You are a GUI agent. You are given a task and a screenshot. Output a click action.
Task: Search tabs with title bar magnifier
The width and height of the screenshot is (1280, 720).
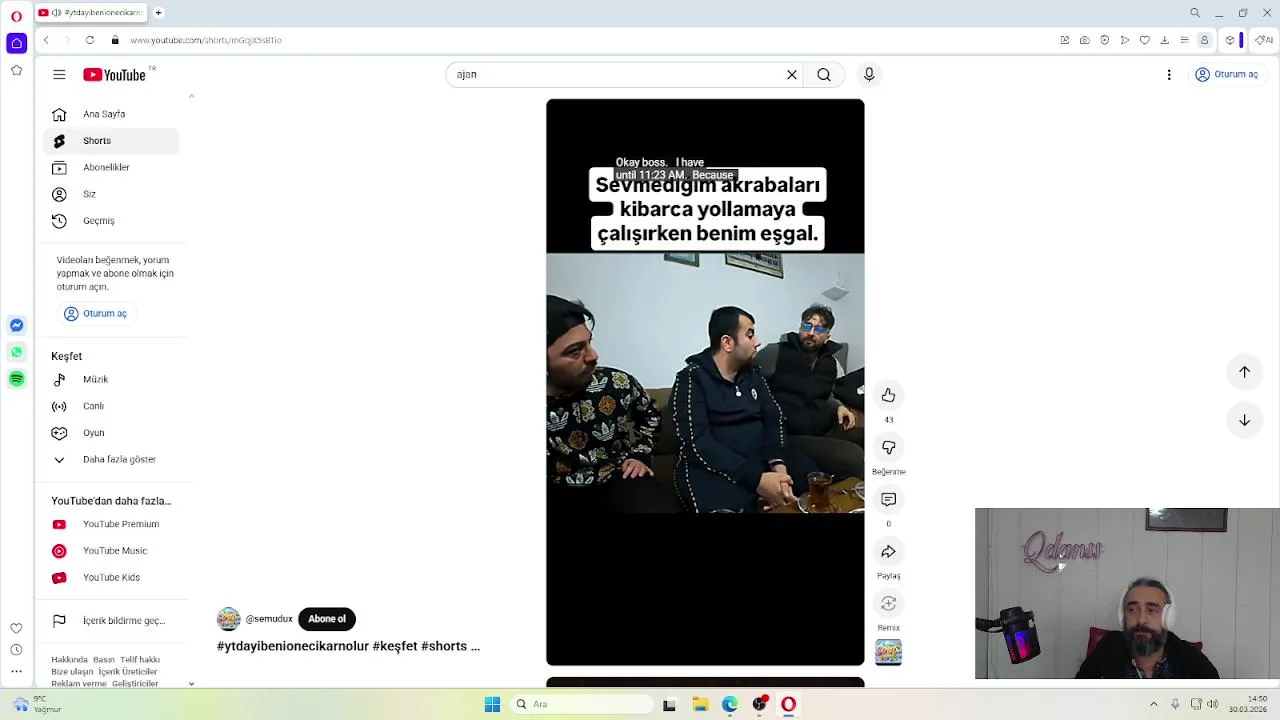click(1195, 13)
